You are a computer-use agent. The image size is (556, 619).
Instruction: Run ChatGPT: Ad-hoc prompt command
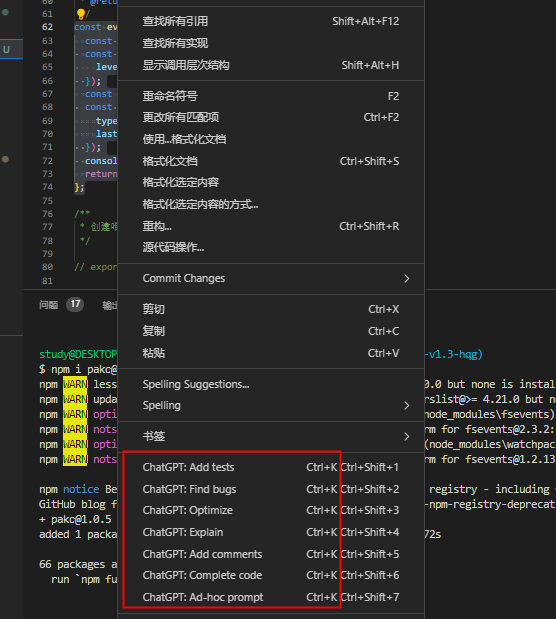(271, 597)
